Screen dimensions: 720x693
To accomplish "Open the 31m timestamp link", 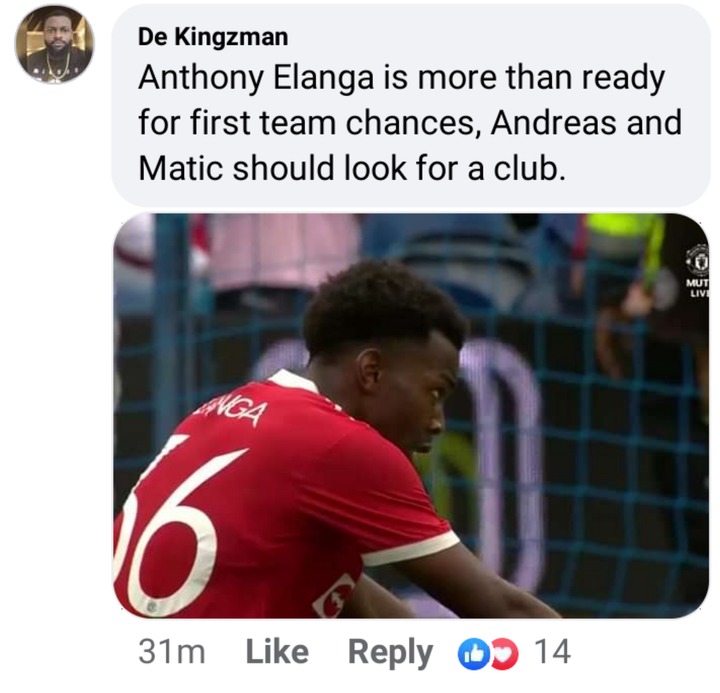I will (172, 652).
